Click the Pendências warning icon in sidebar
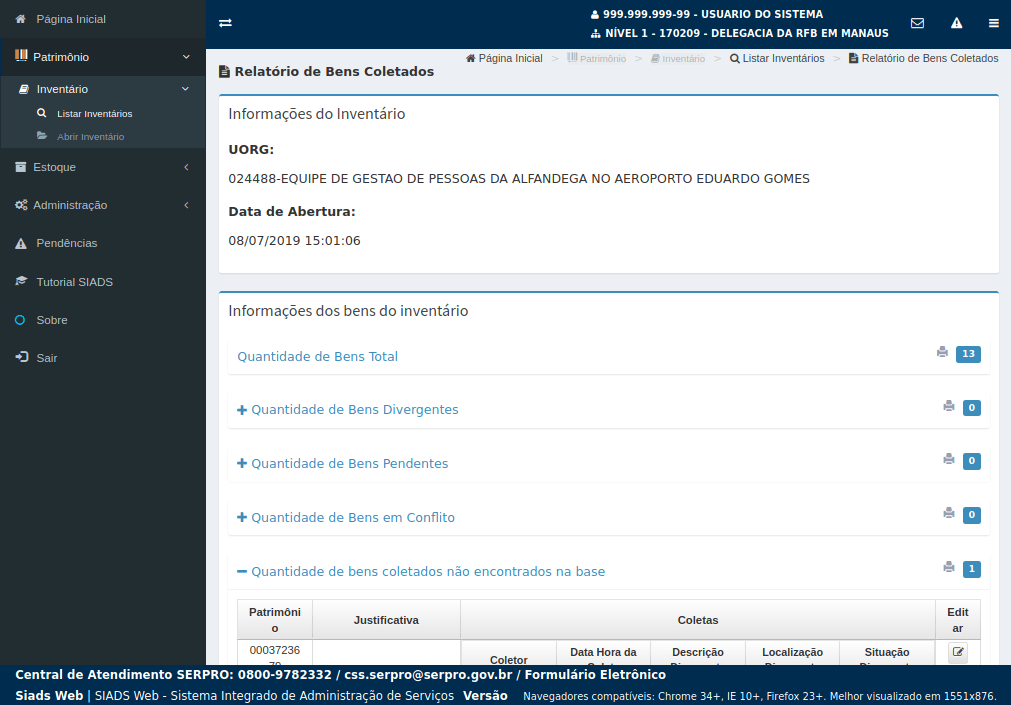Viewport: 1011px width, 705px height. tap(21, 243)
